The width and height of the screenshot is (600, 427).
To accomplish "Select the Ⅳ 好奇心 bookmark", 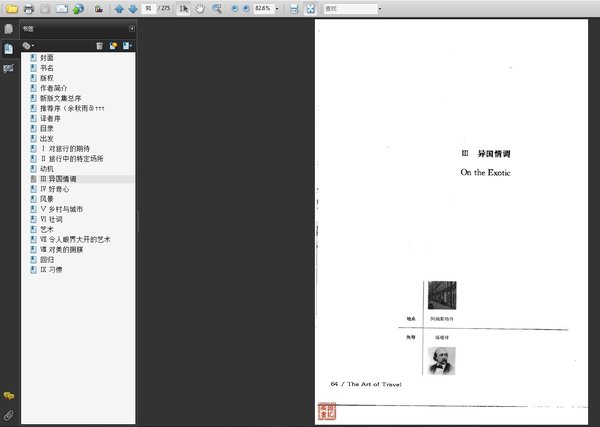I will (x=54, y=189).
